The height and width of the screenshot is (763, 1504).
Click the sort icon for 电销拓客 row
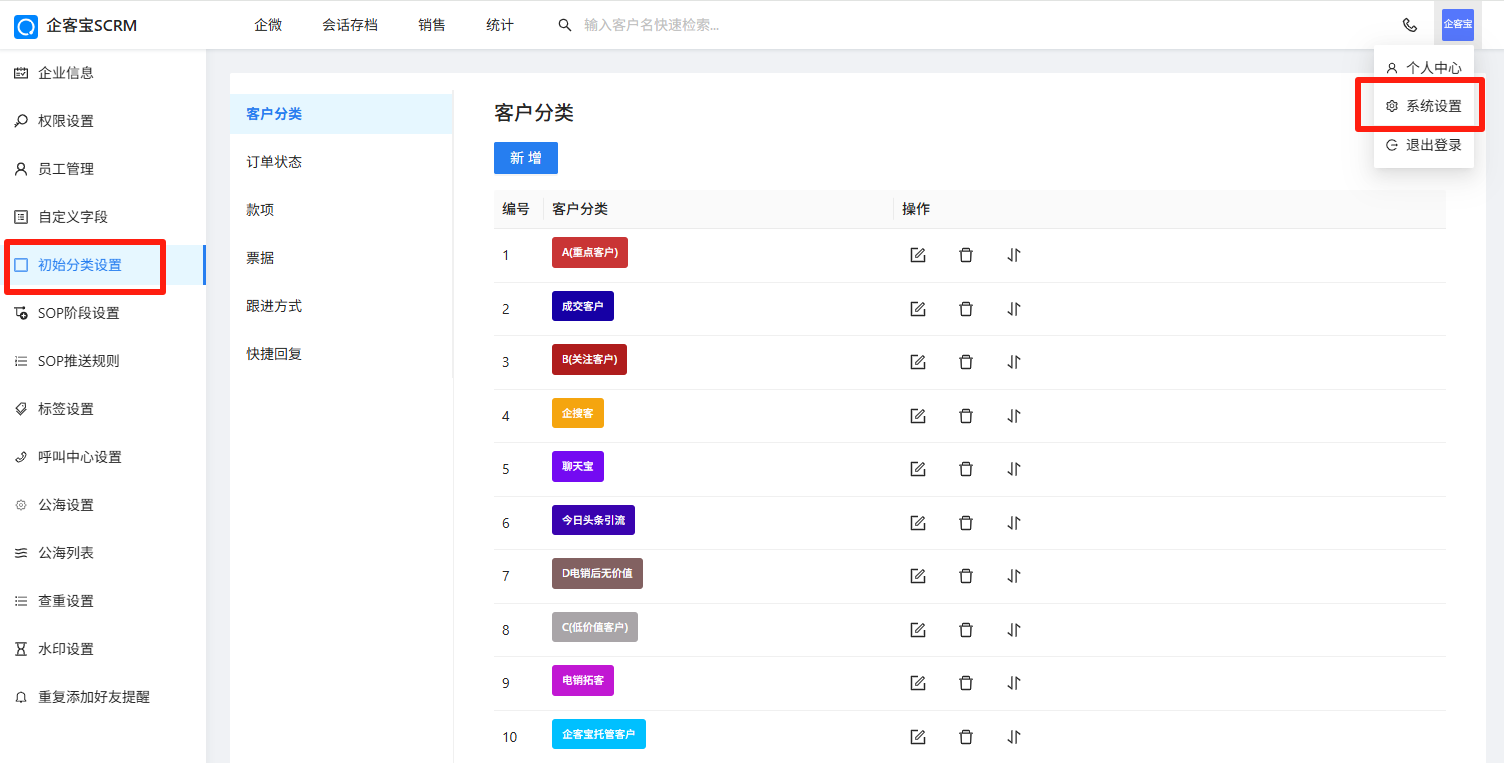1013,683
